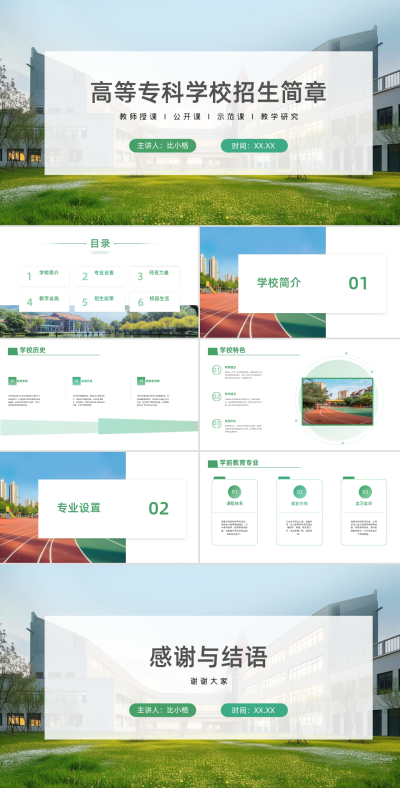Viewport: 400px width, 788px height.
Task: Open contents card 3 师资力量
Action: [x=155, y=276]
